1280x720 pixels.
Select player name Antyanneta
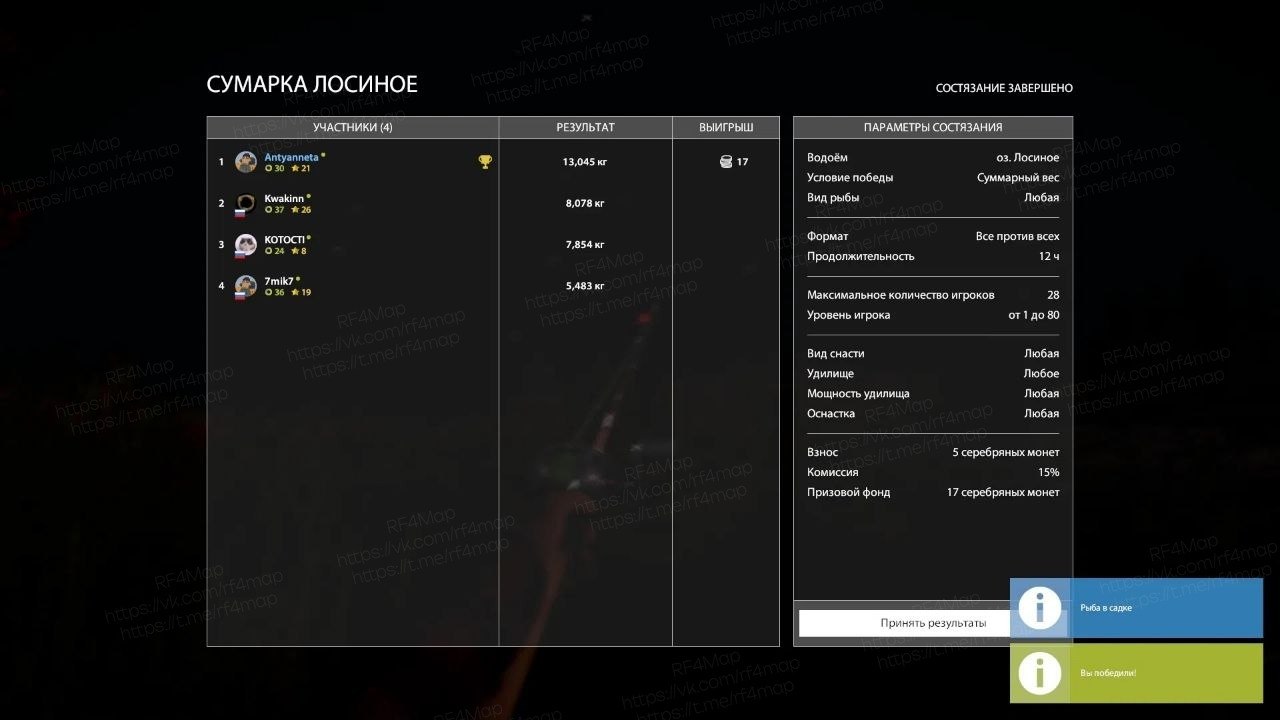pos(291,157)
